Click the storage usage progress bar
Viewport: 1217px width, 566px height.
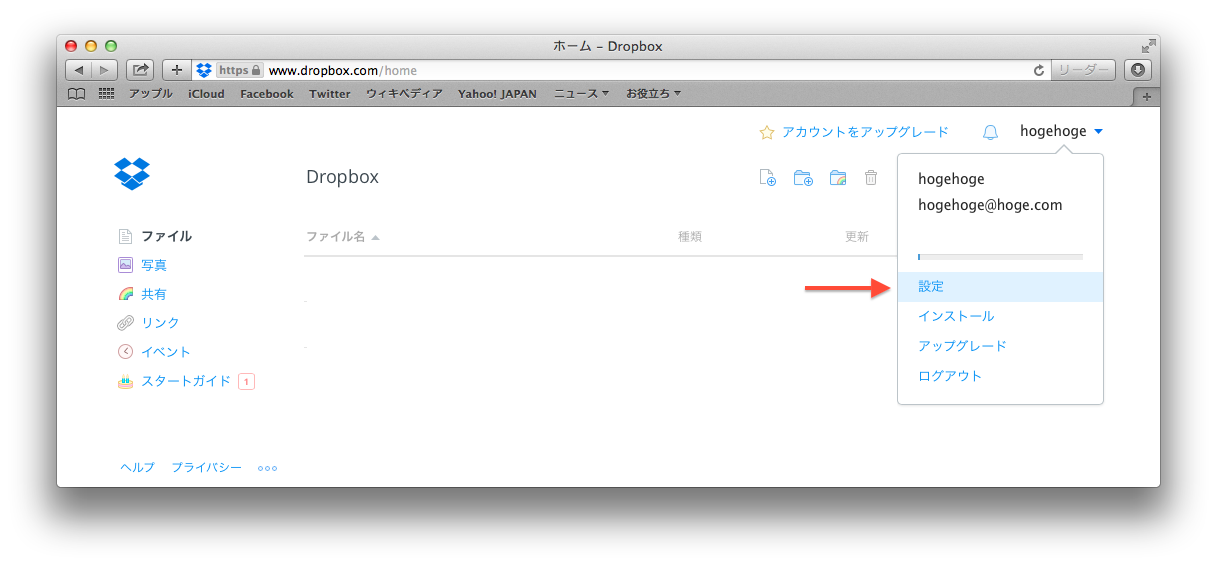coord(1000,257)
